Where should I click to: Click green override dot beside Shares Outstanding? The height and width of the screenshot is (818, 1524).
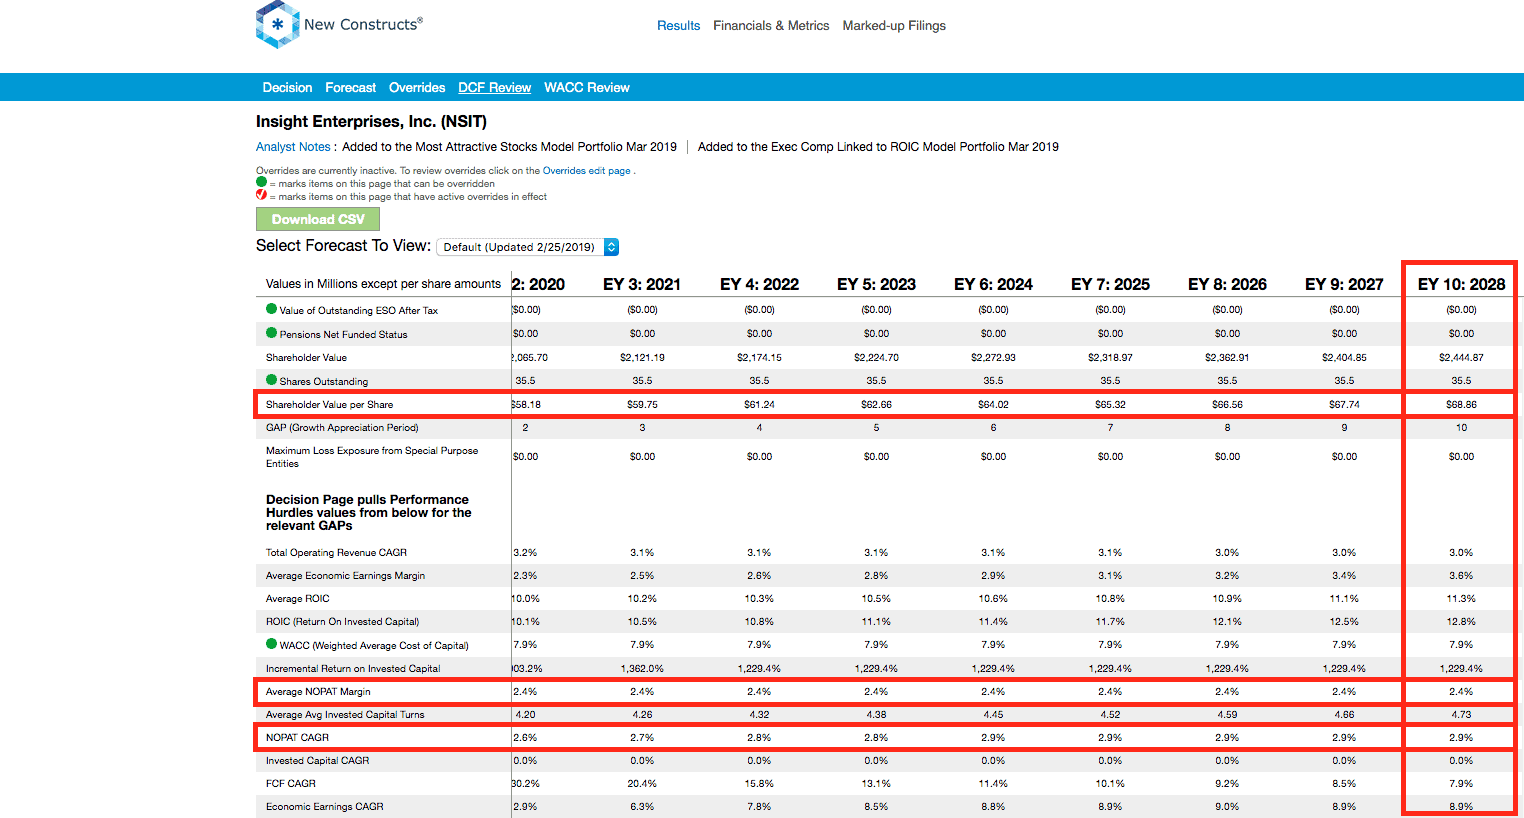tap(271, 380)
